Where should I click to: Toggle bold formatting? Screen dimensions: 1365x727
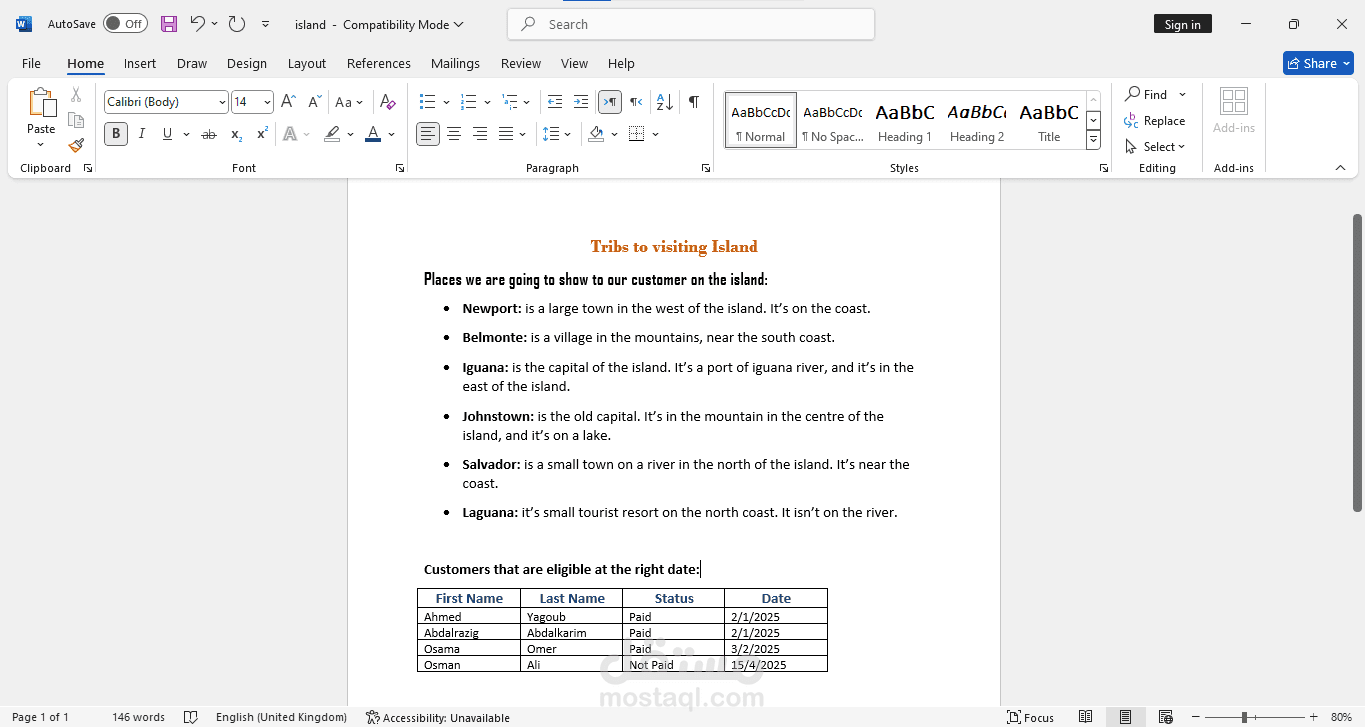116,134
